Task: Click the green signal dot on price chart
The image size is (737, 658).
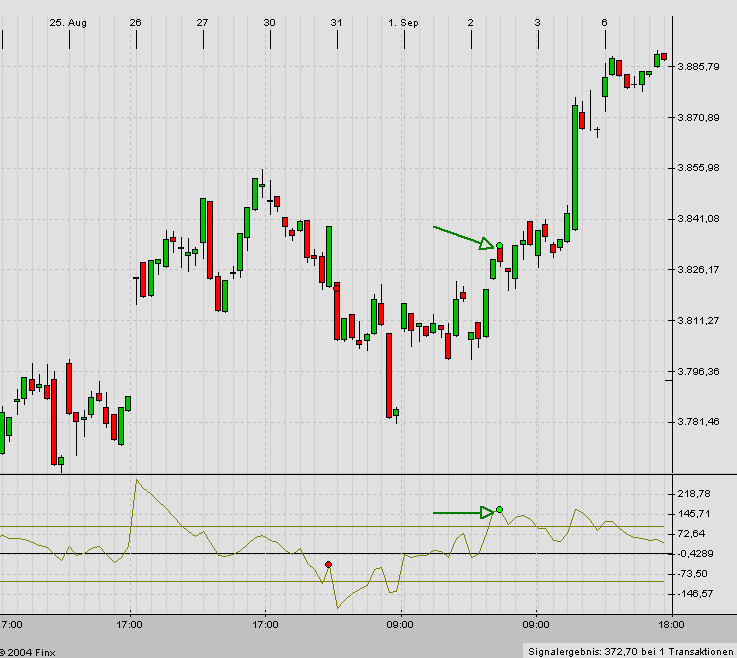Action: (499, 245)
